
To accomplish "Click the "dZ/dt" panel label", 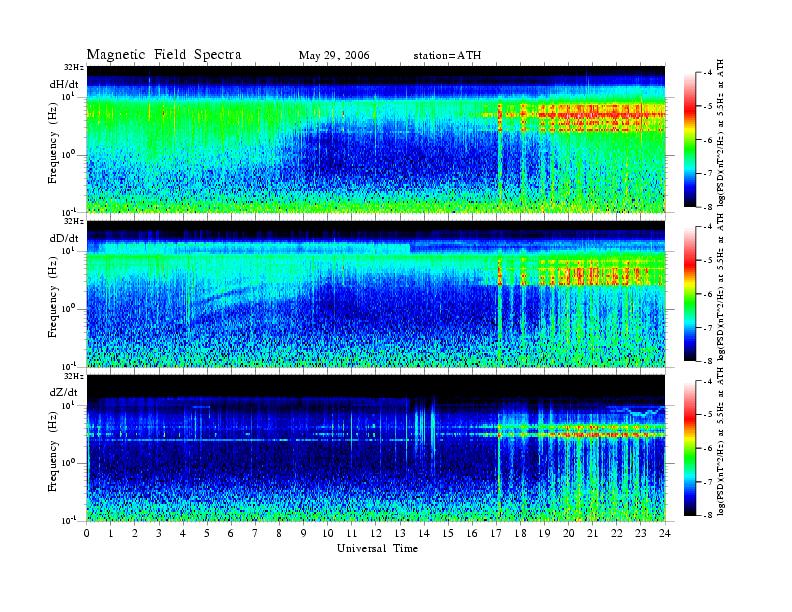I will pyautogui.click(x=64, y=392).
